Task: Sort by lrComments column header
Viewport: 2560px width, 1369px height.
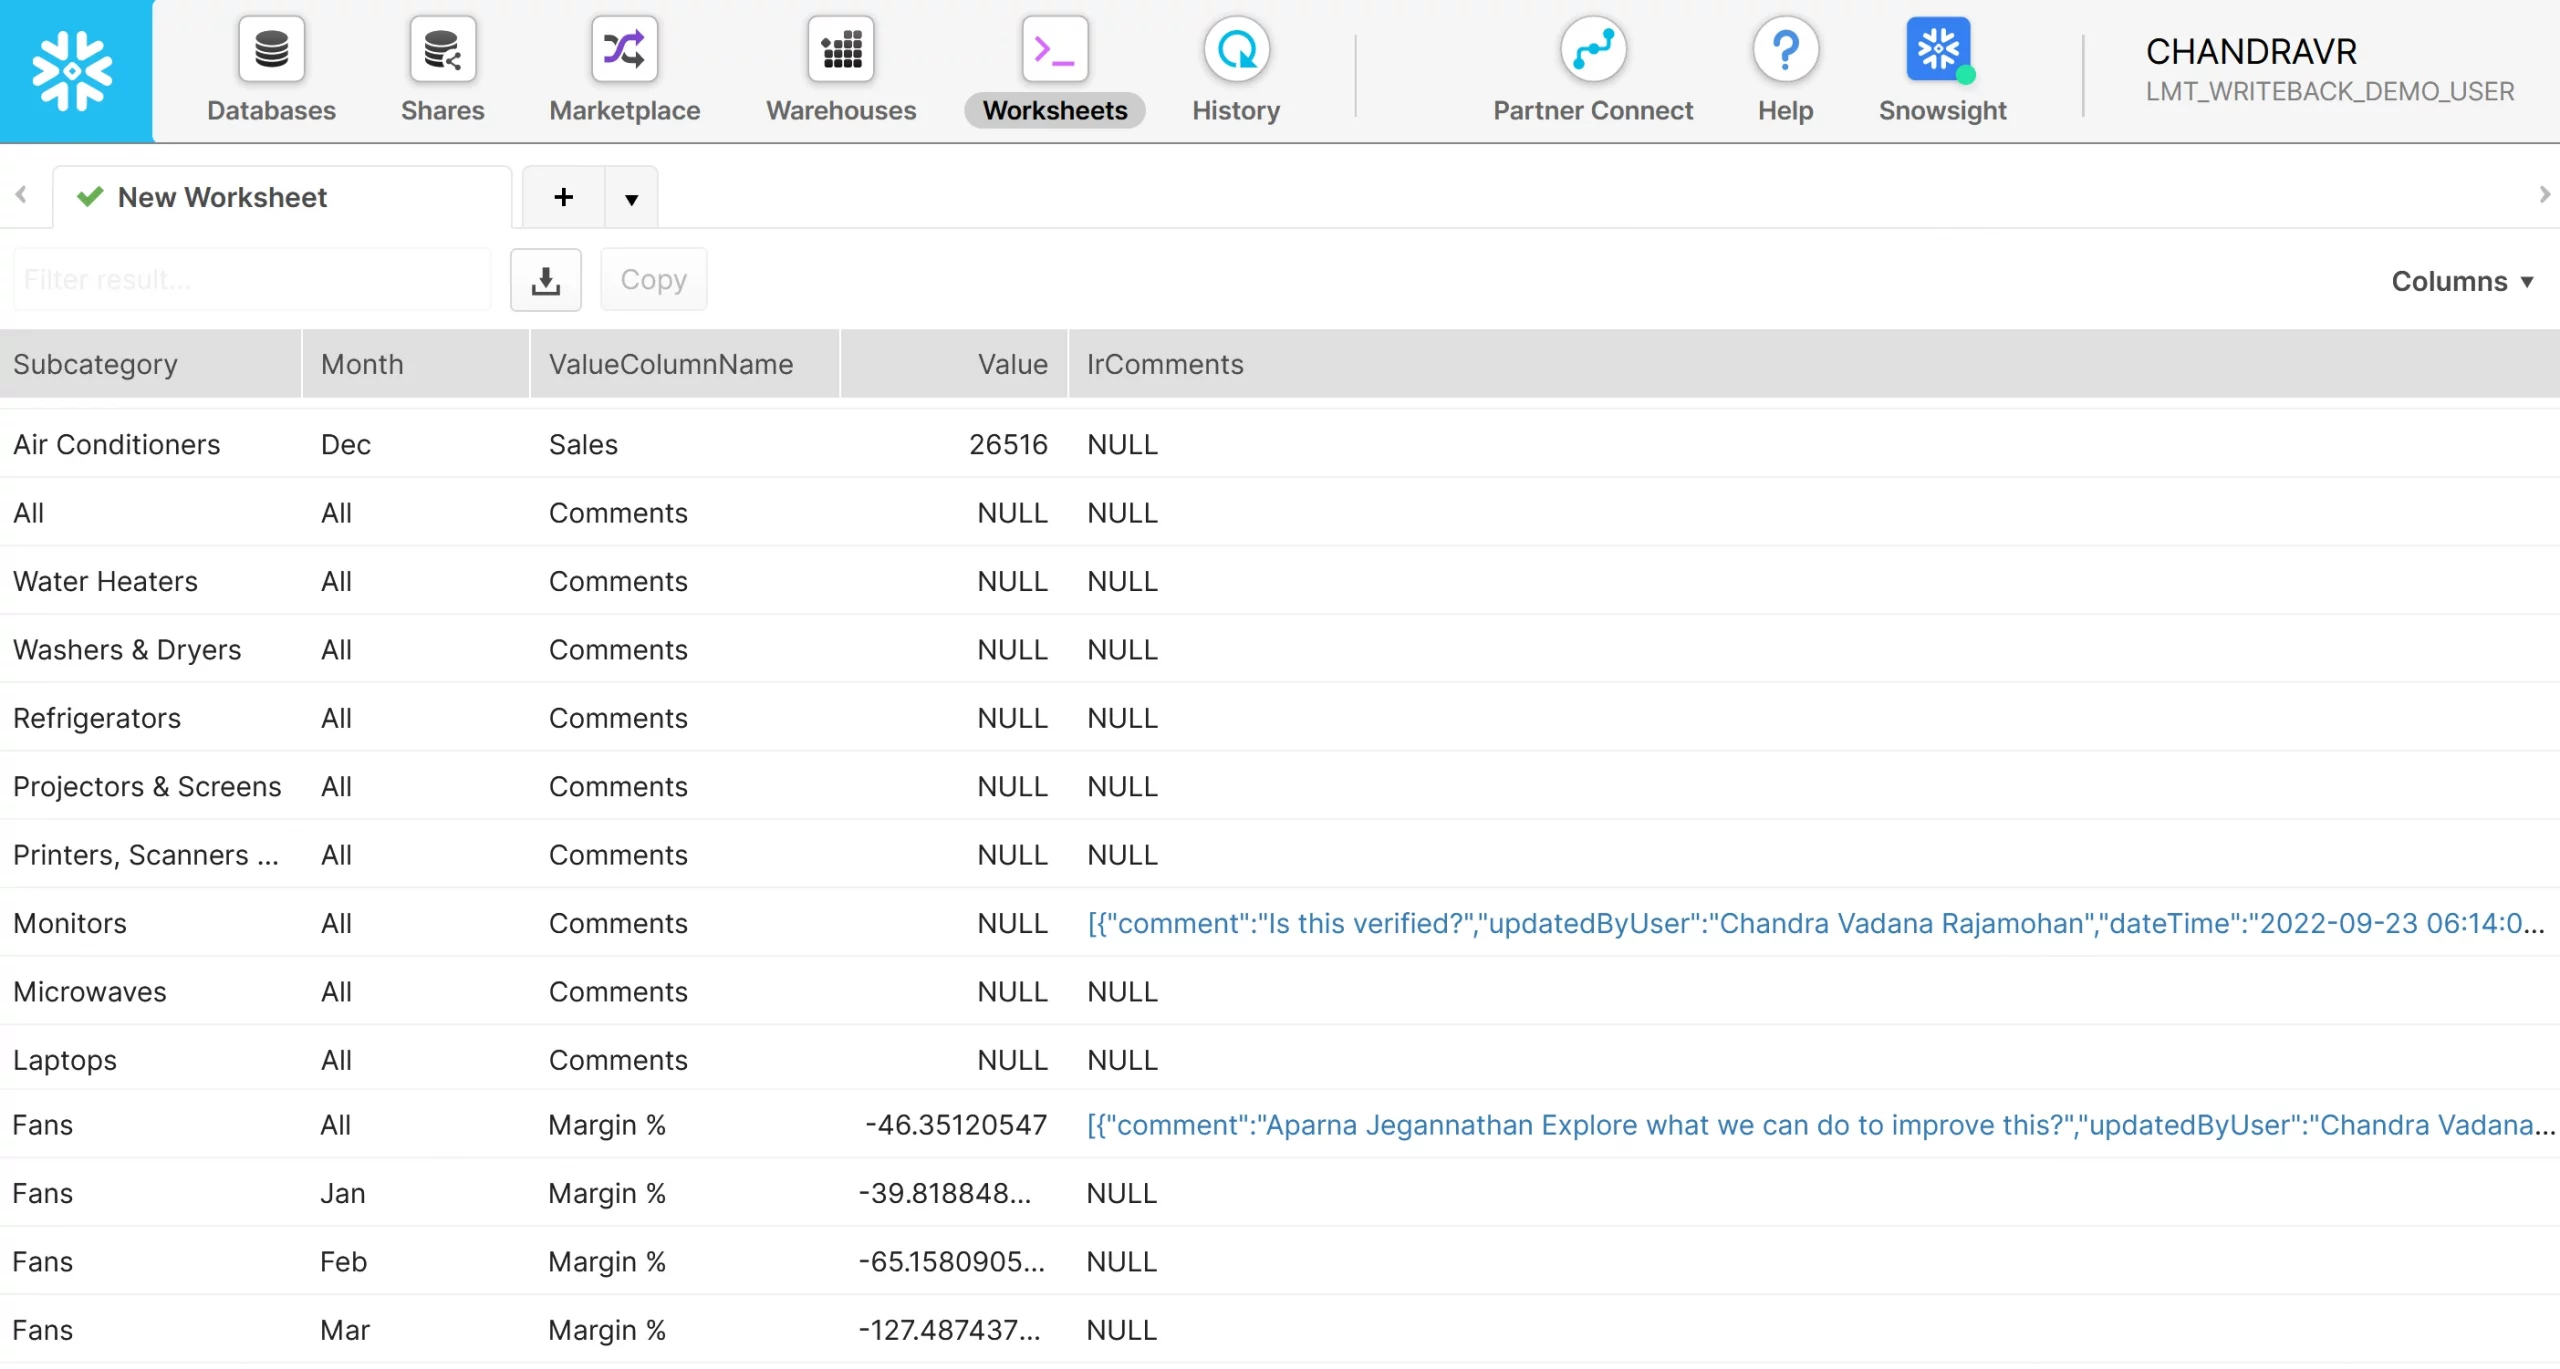Action: (1814, 364)
